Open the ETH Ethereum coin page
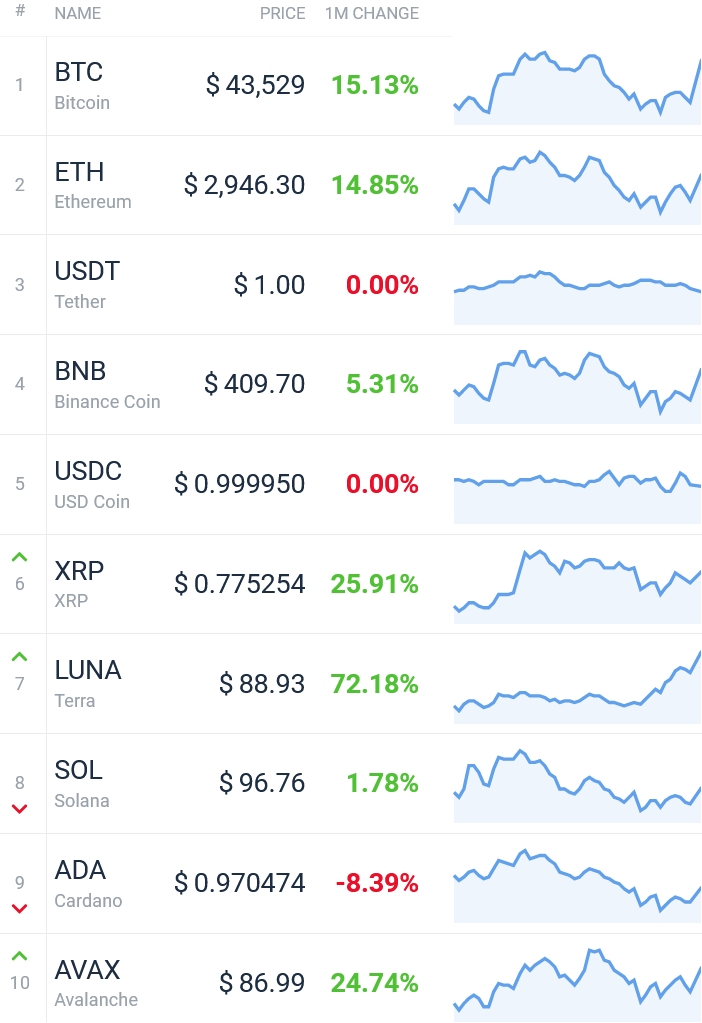 tap(93, 185)
